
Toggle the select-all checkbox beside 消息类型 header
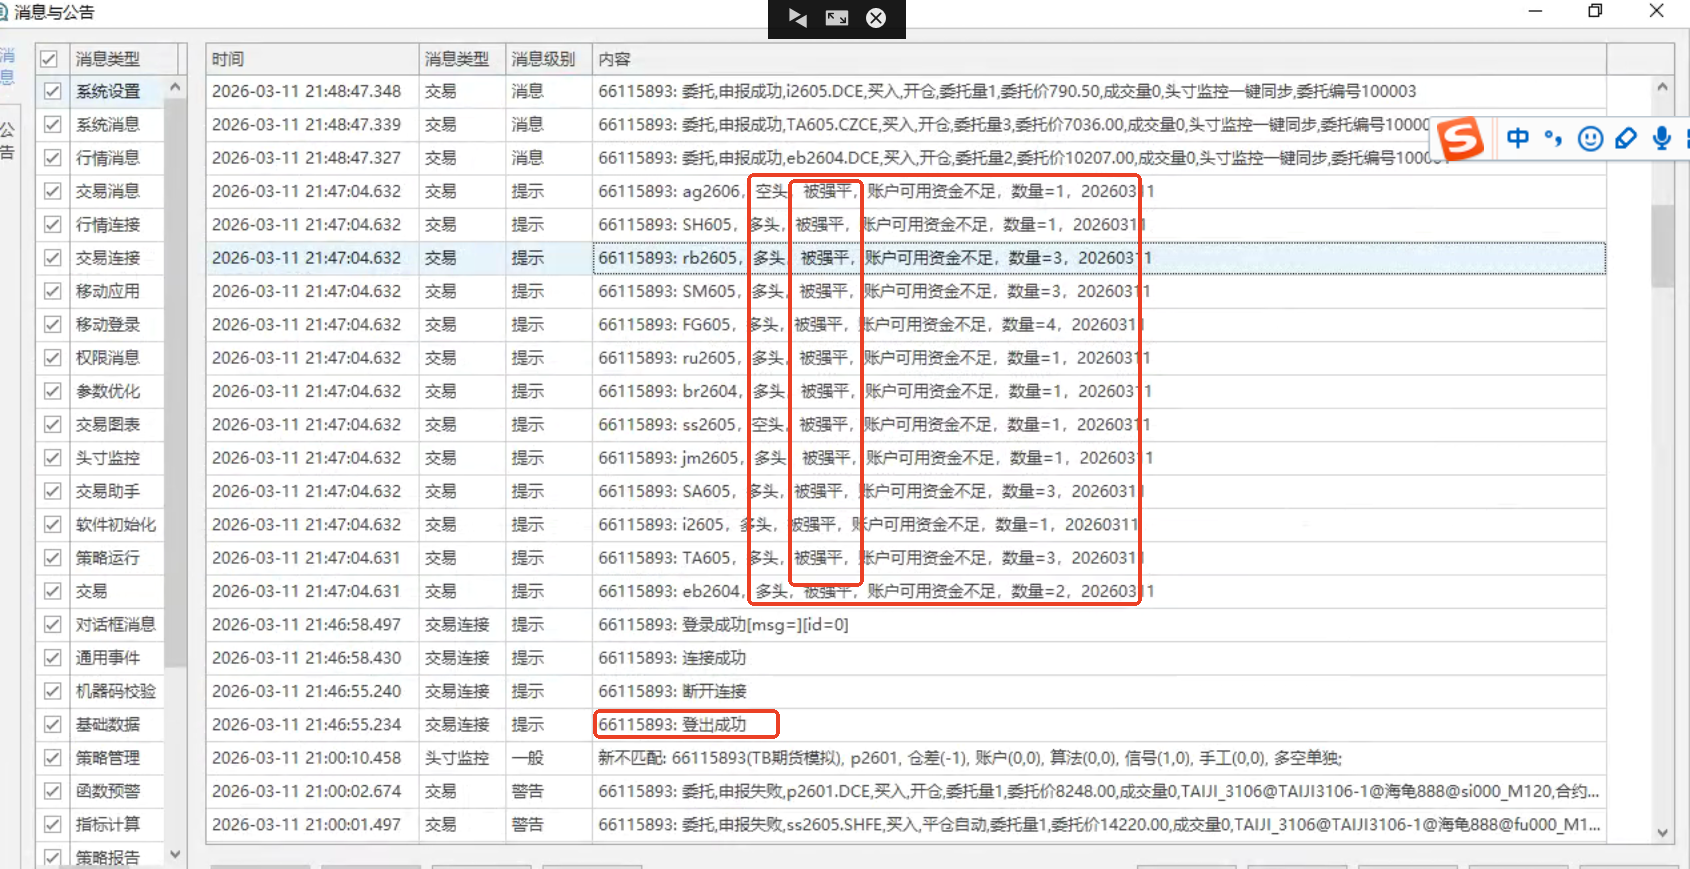49,59
